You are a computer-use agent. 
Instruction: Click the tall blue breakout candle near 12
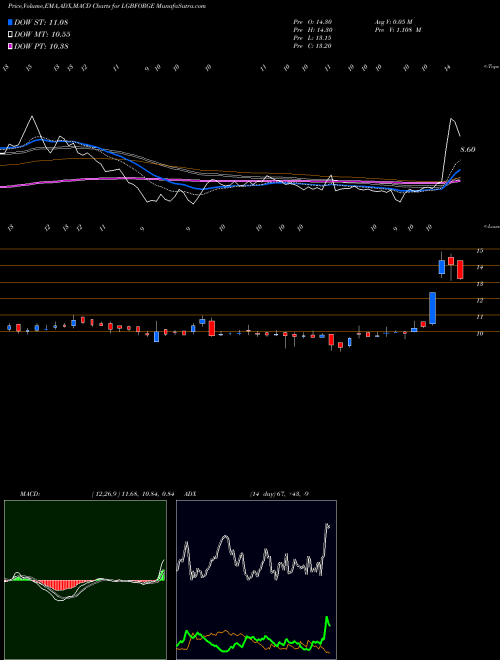(432, 308)
